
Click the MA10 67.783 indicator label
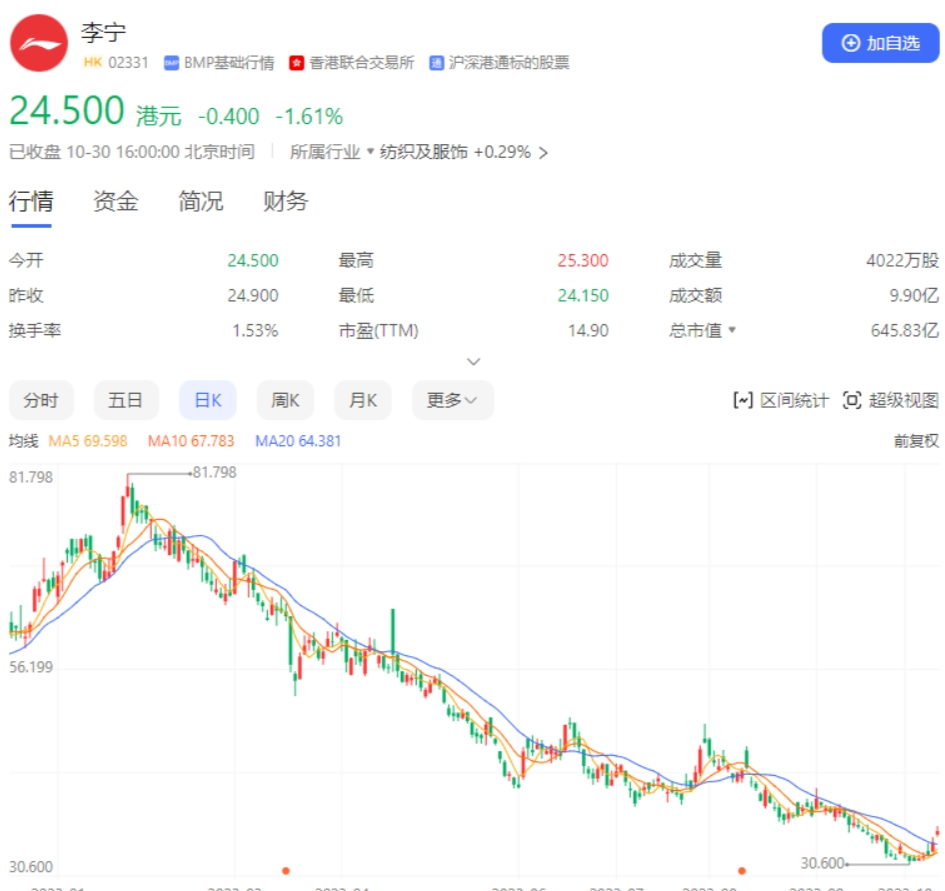(191, 441)
